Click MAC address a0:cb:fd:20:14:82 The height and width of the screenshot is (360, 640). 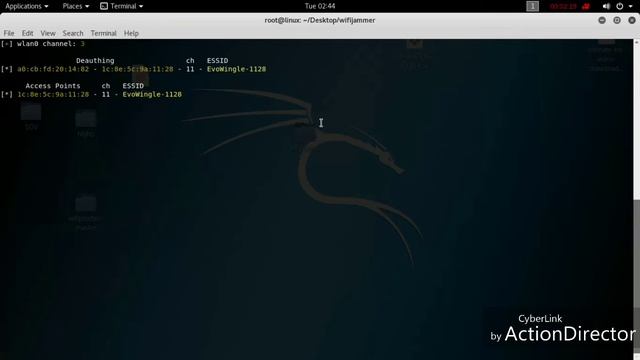point(53,69)
